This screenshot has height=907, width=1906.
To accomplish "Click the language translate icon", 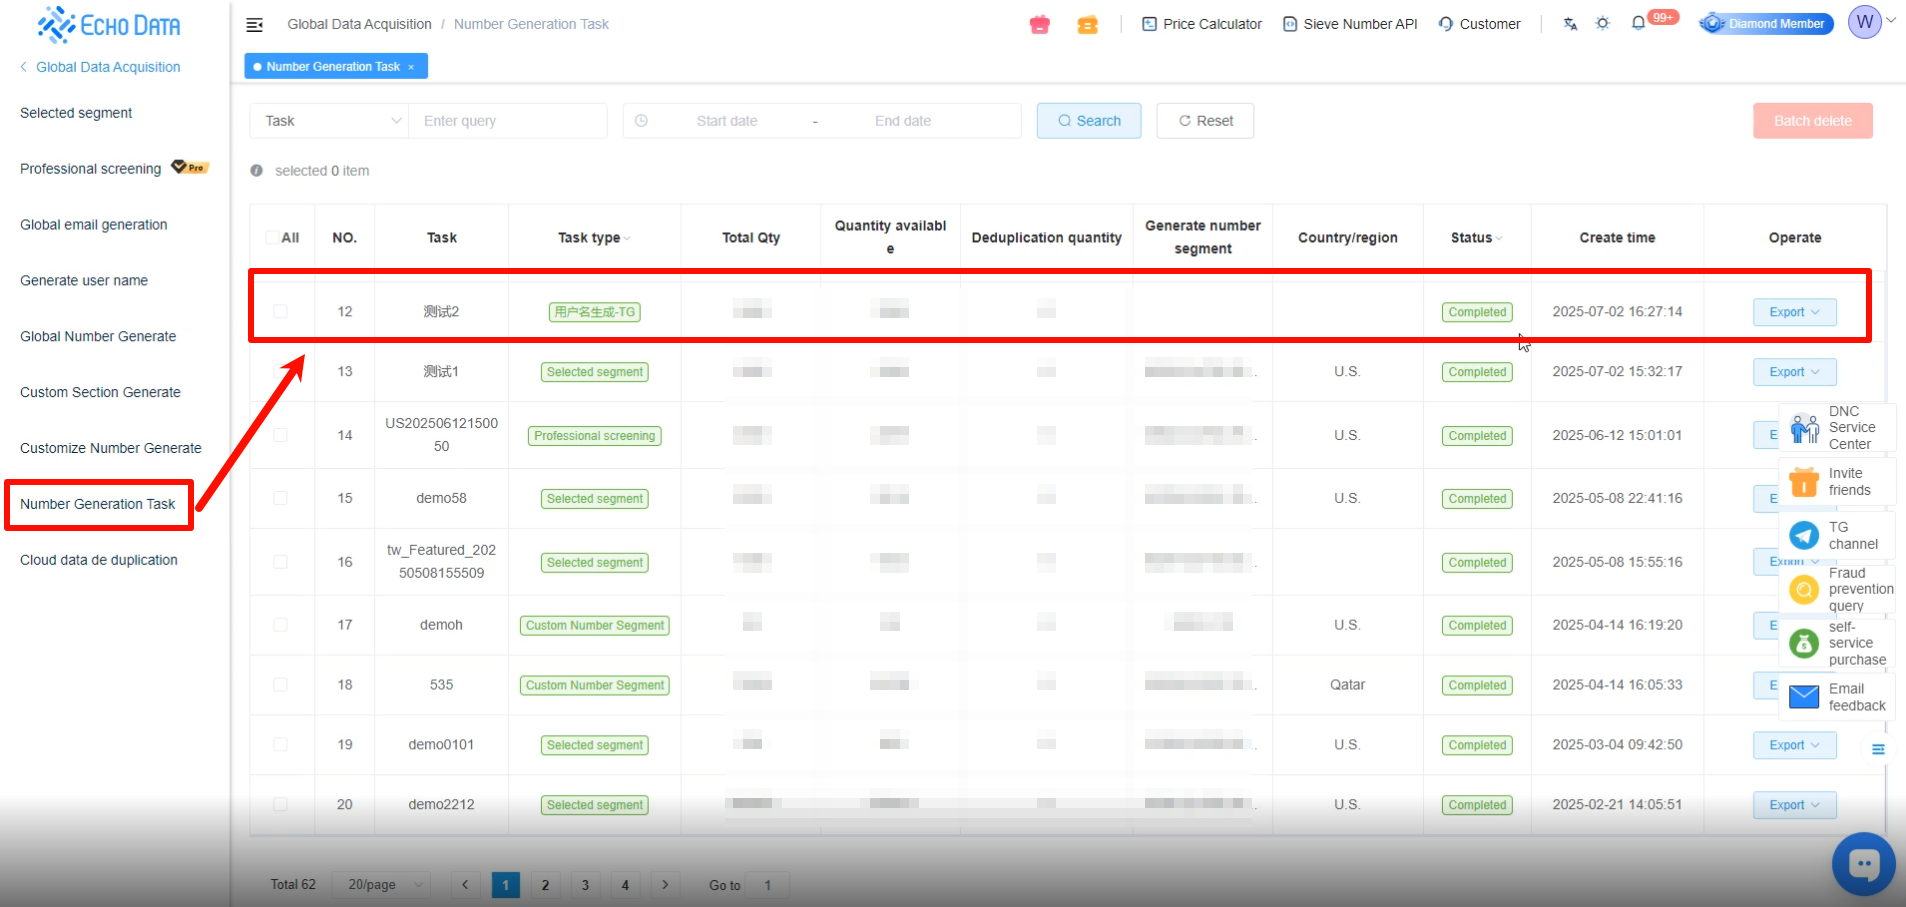I will [1570, 24].
